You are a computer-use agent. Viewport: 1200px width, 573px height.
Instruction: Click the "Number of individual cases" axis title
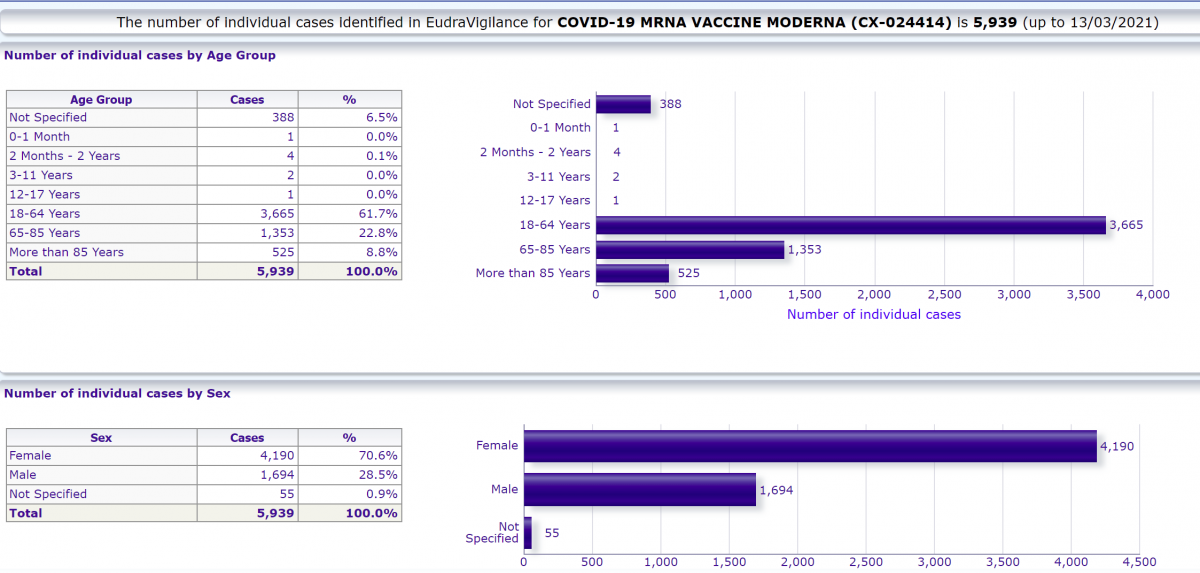pos(874,314)
